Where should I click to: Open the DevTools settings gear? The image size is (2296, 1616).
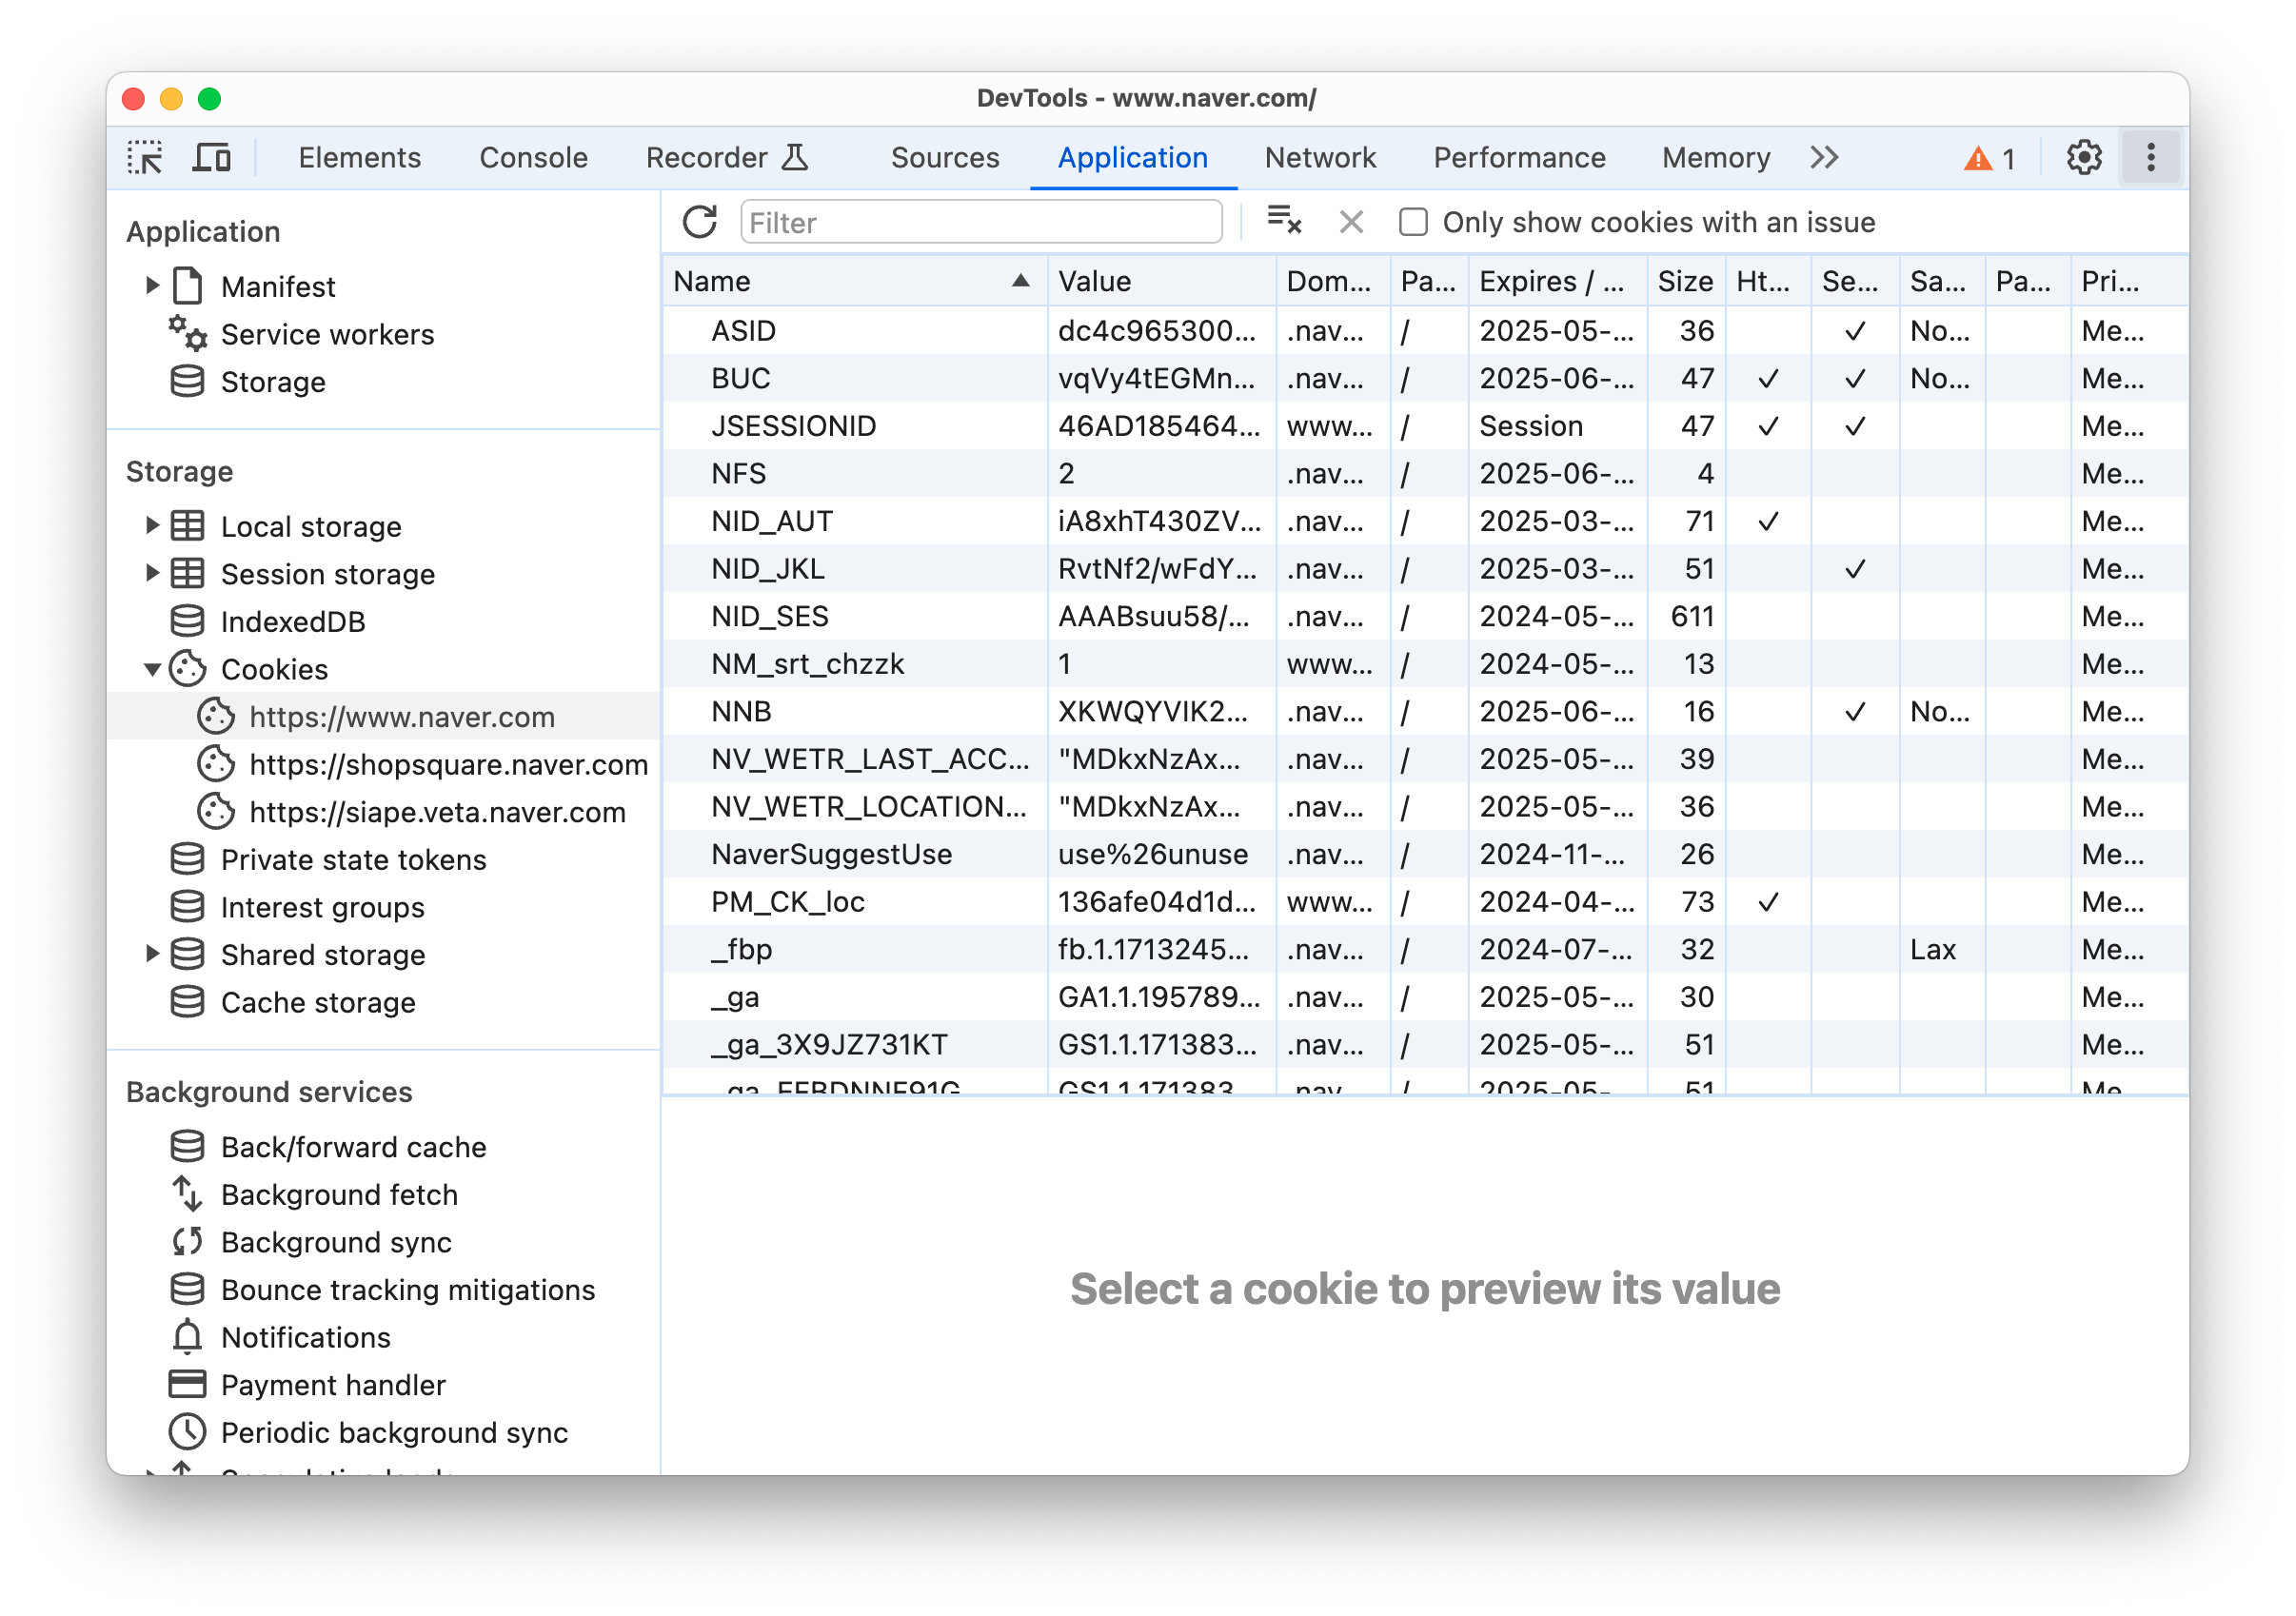(2083, 158)
